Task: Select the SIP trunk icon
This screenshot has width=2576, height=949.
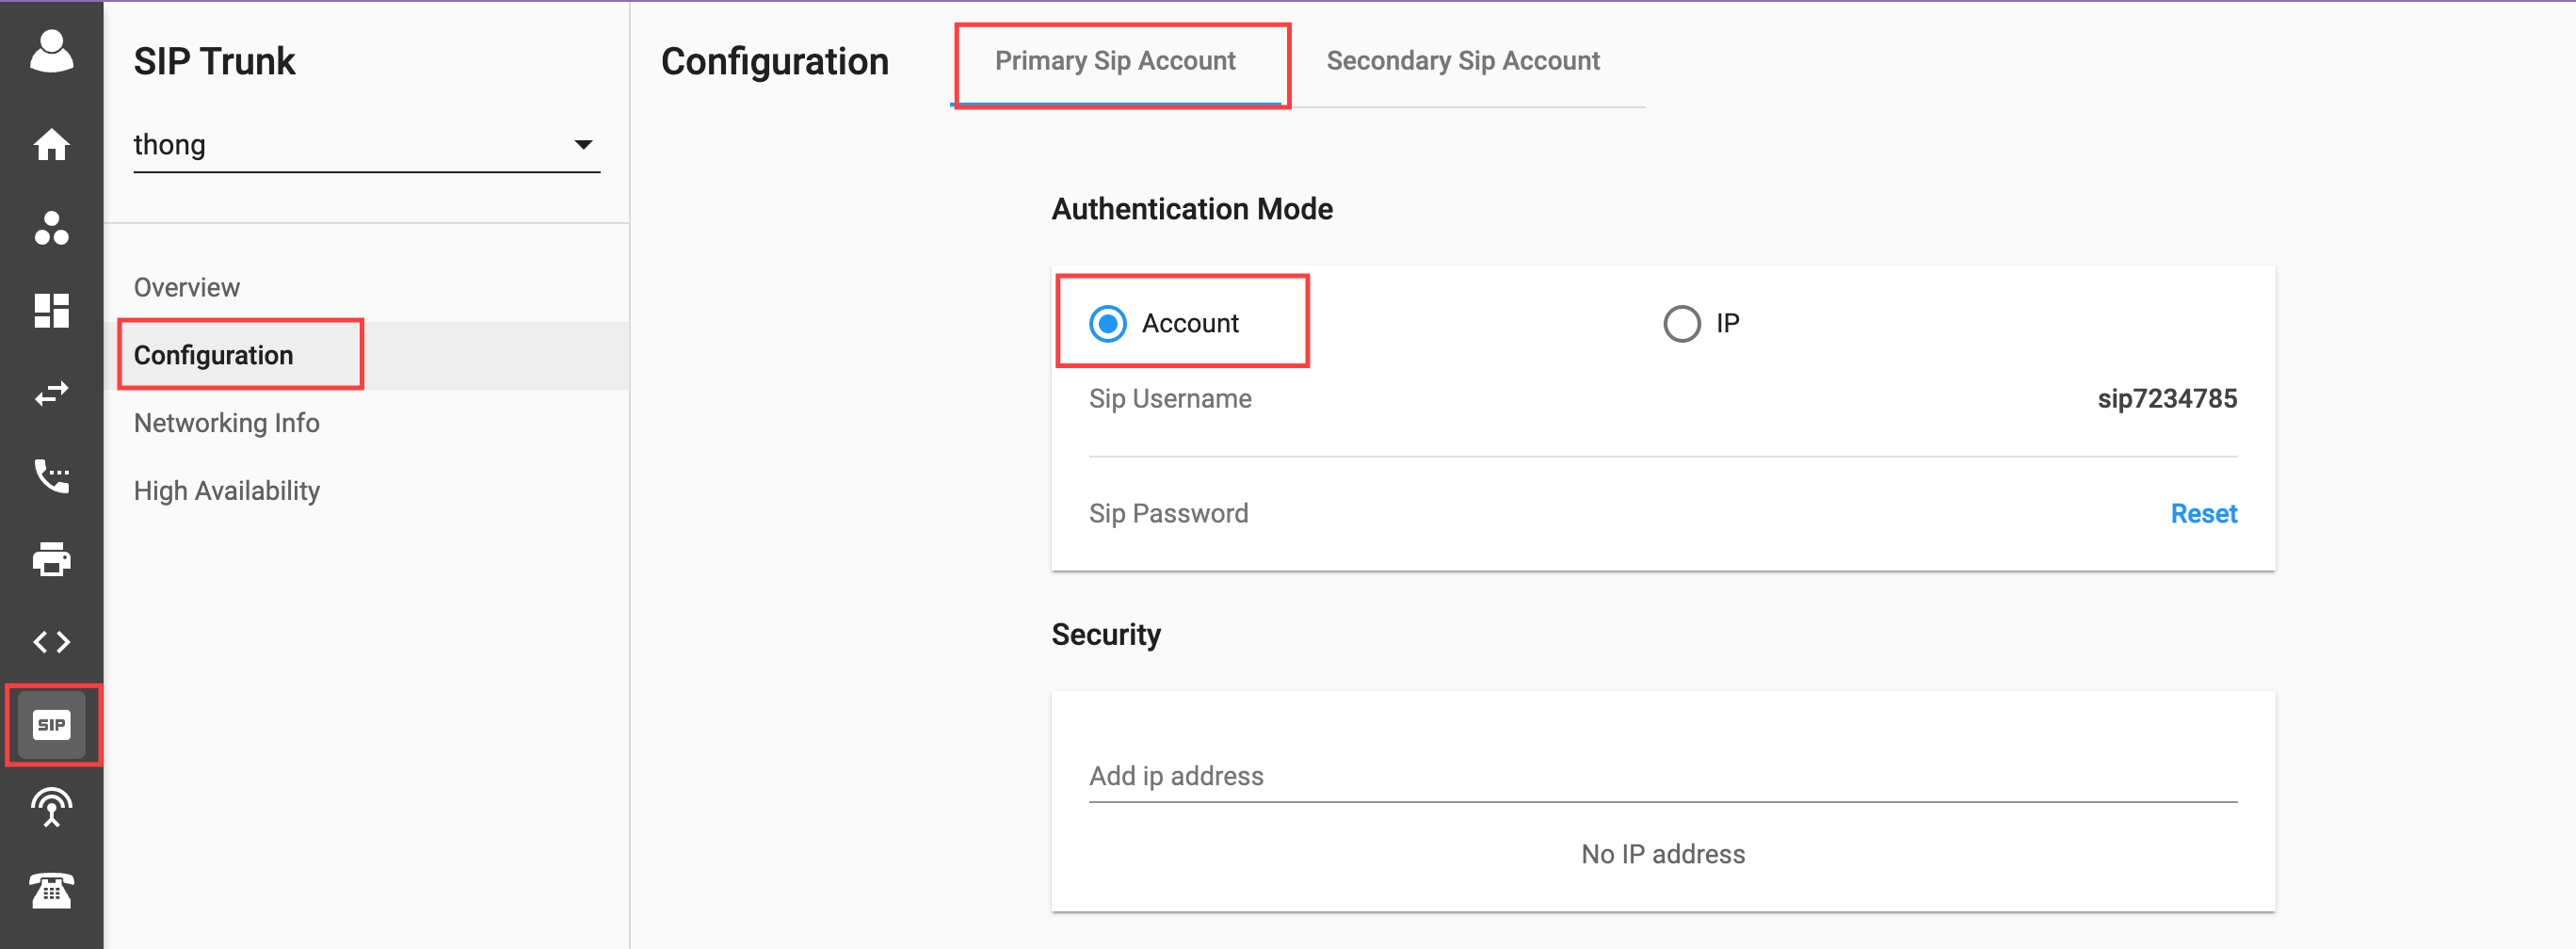Action: coord(51,725)
